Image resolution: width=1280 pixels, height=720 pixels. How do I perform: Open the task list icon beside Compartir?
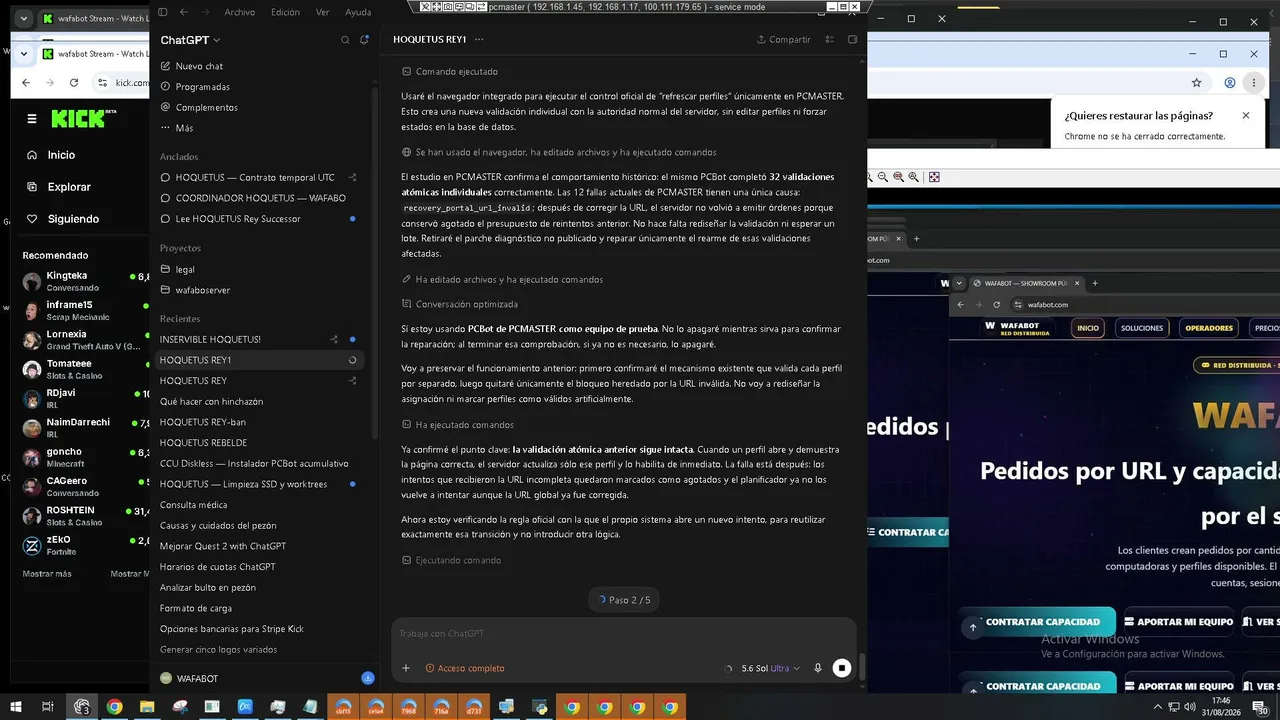click(x=830, y=40)
